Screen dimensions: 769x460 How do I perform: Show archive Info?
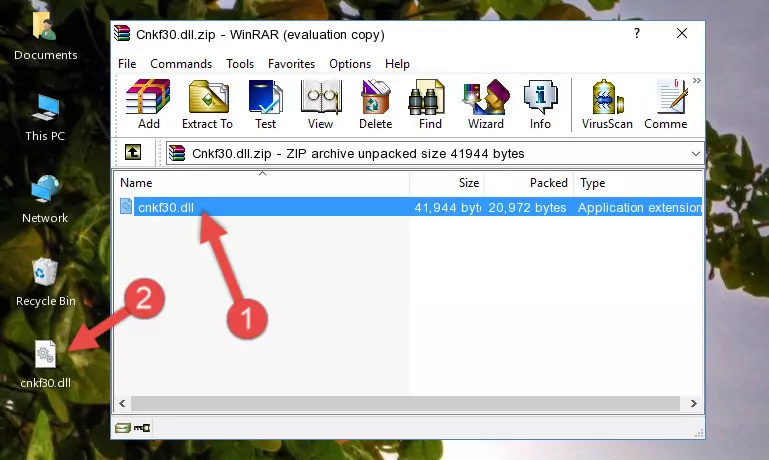[540, 104]
